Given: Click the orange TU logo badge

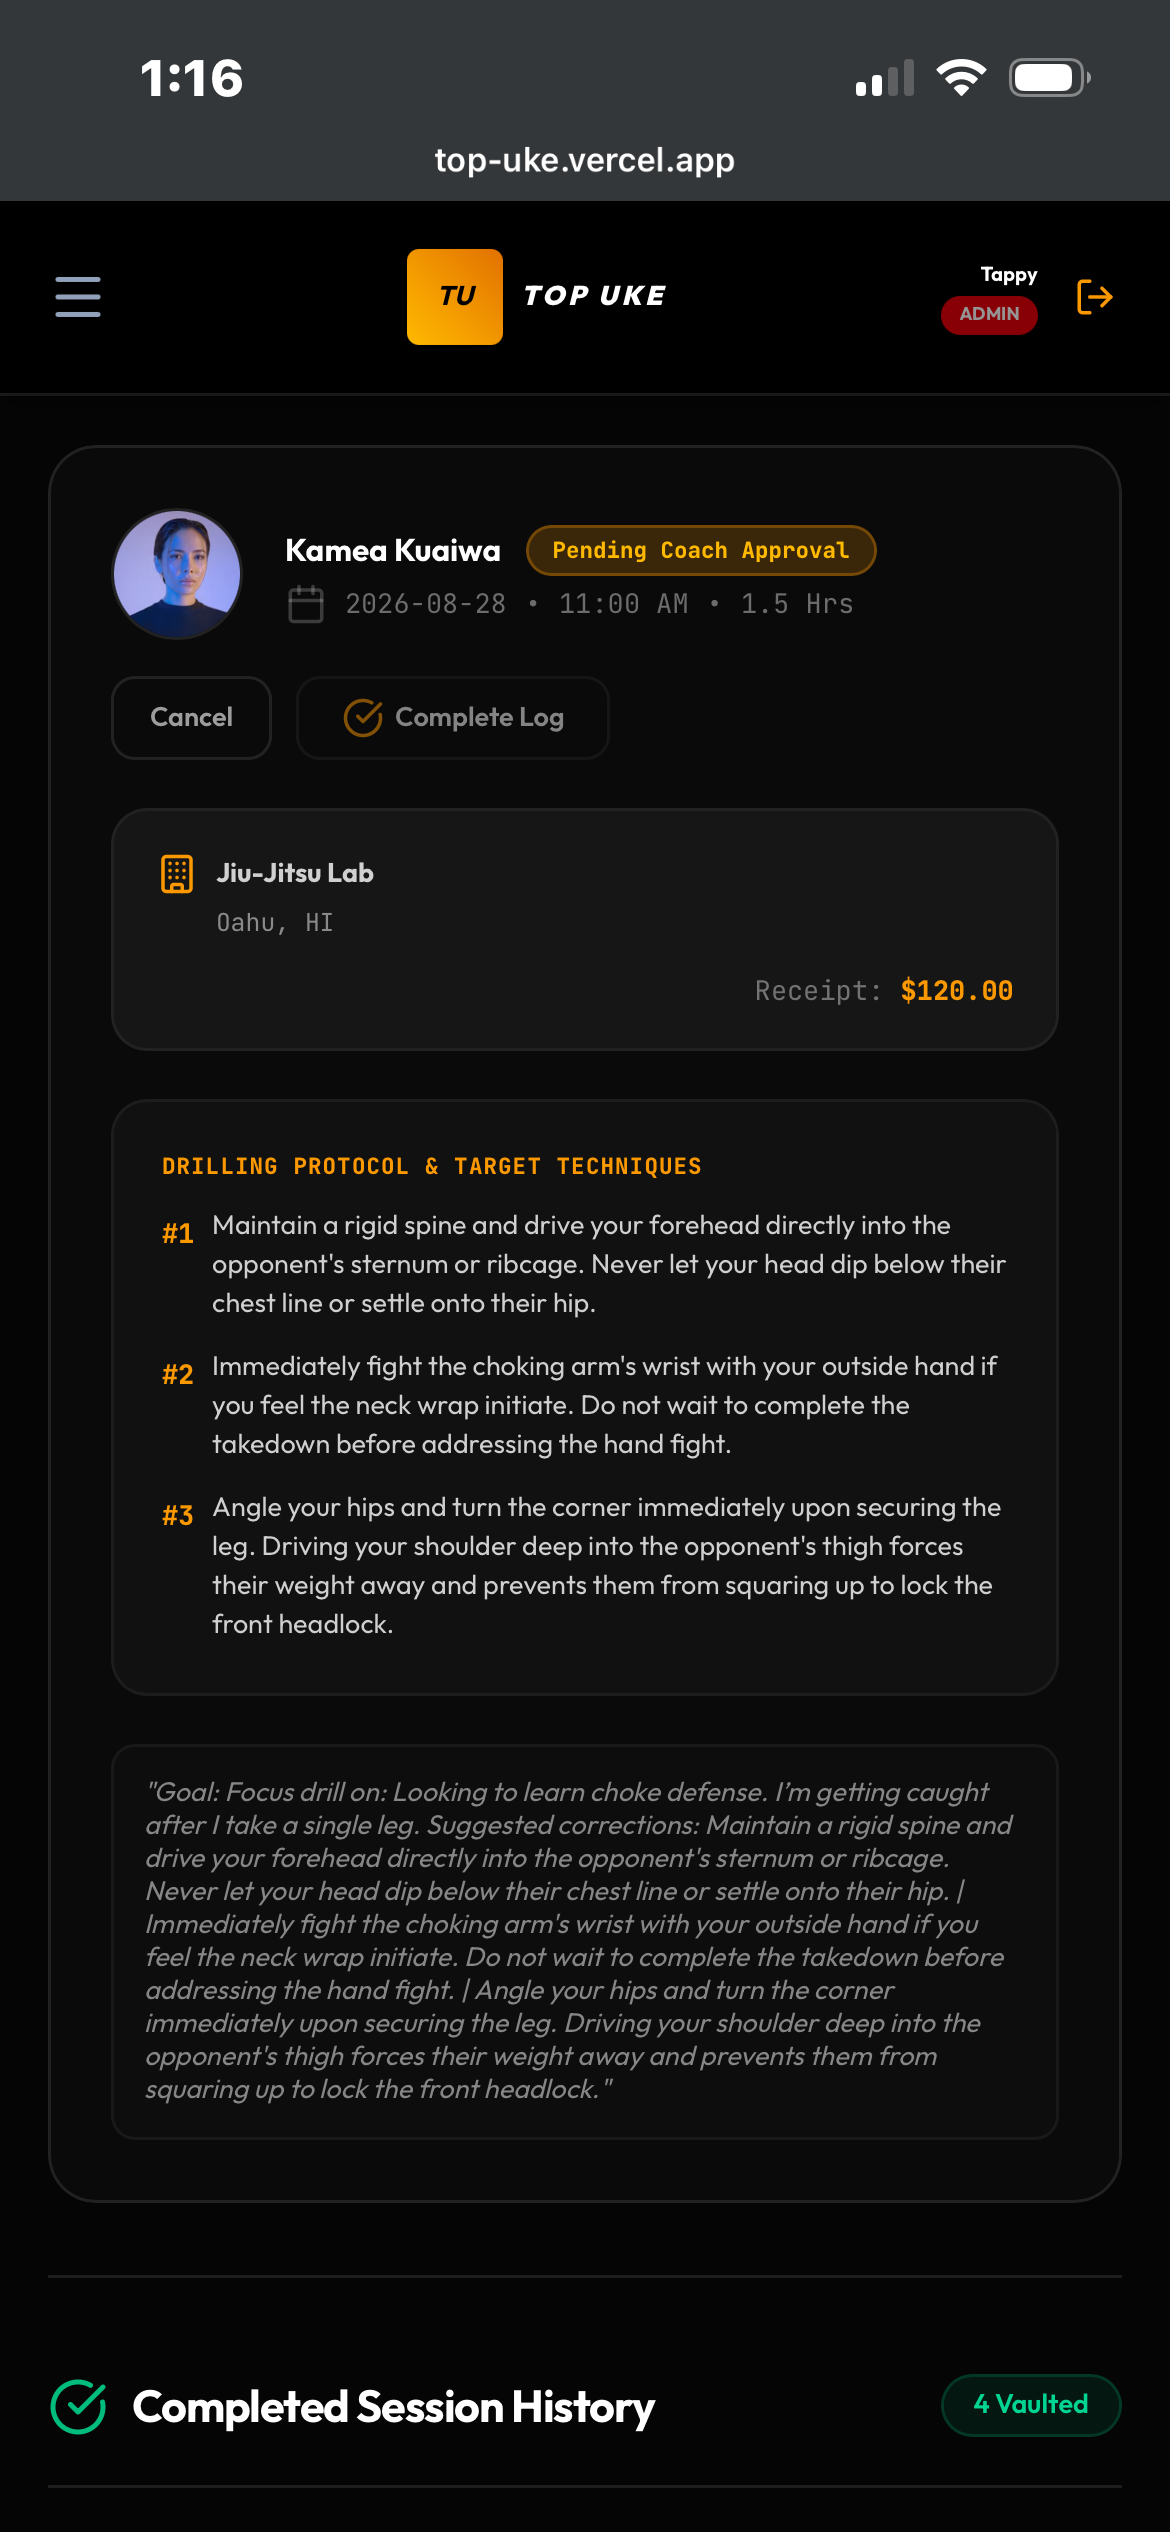Looking at the screenshot, I should pos(455,297).
